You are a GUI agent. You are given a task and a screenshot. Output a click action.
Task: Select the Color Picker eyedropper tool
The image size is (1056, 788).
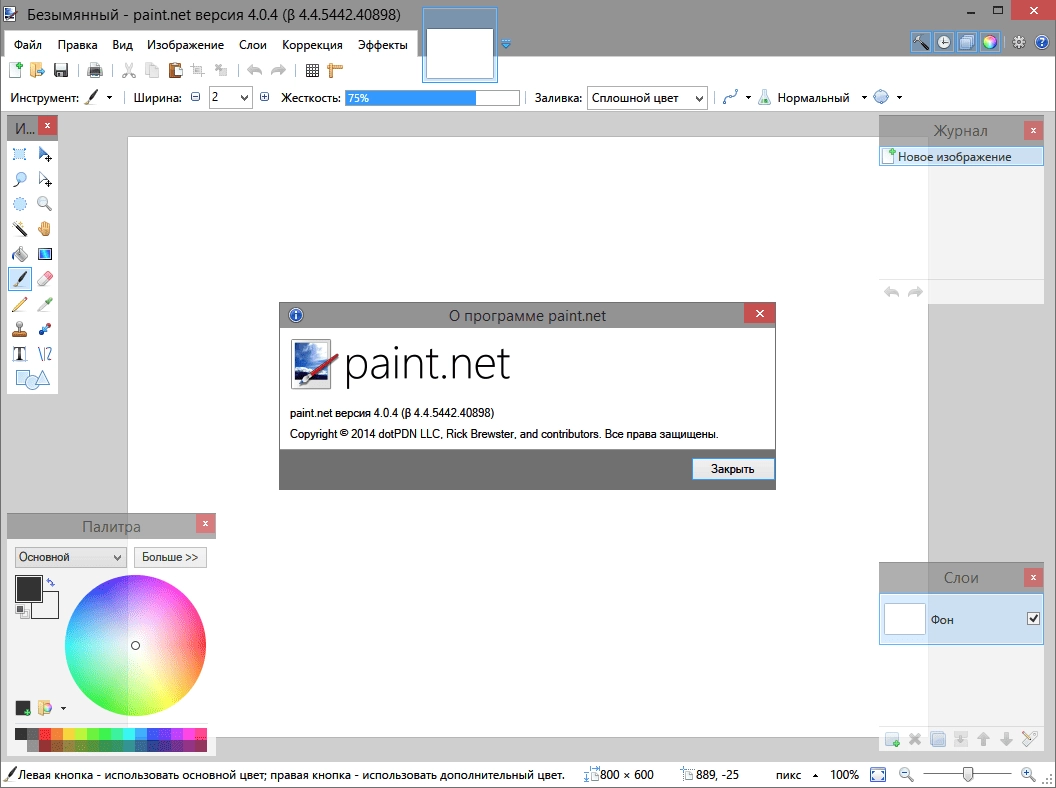44,304
